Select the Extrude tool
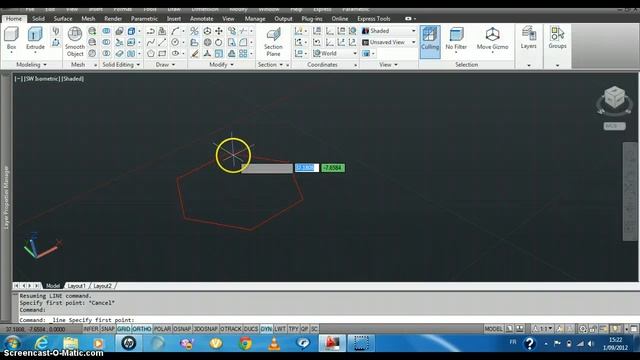Screen dimensions: 640x360 point(35,39)
